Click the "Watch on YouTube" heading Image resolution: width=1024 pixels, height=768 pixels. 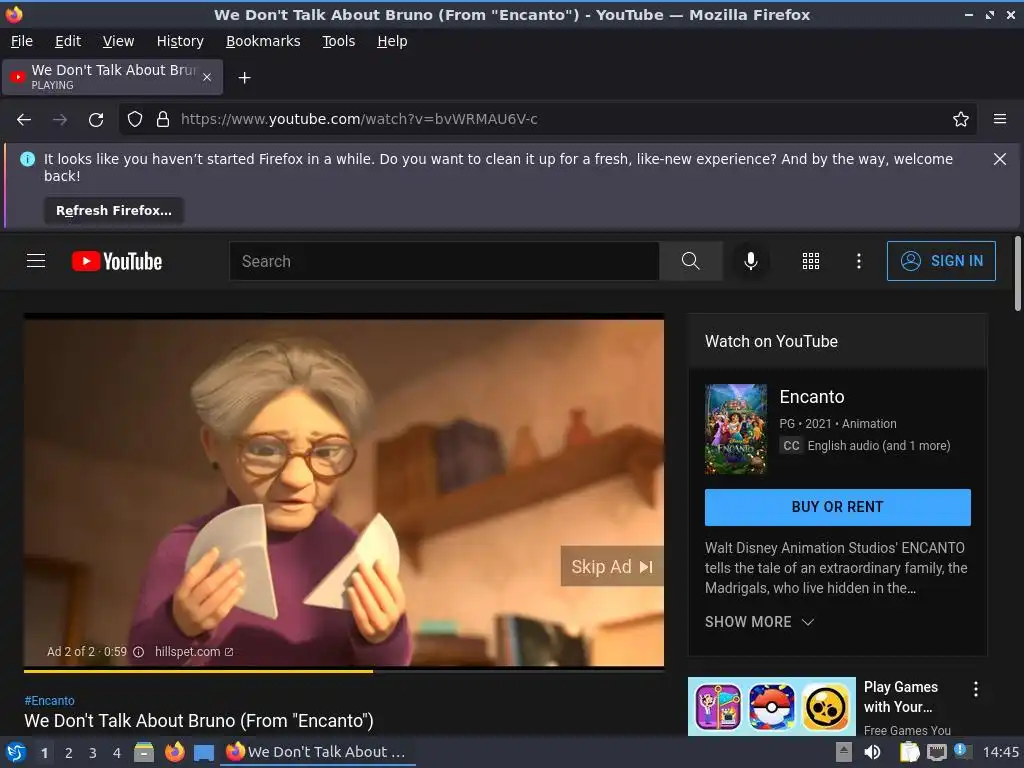(x=771, y=342)
